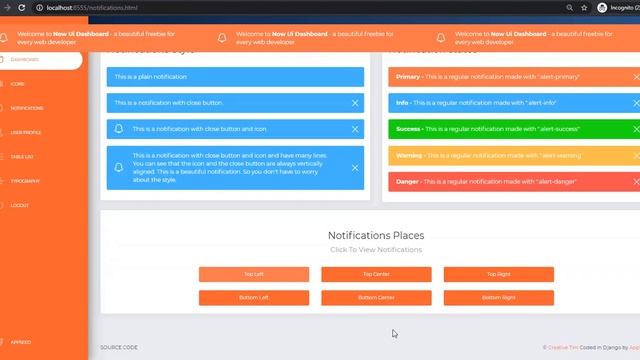Screen dimensions: 640x360
Task: Open the SOURCE CODE footer link
Action: coord(119,347)
